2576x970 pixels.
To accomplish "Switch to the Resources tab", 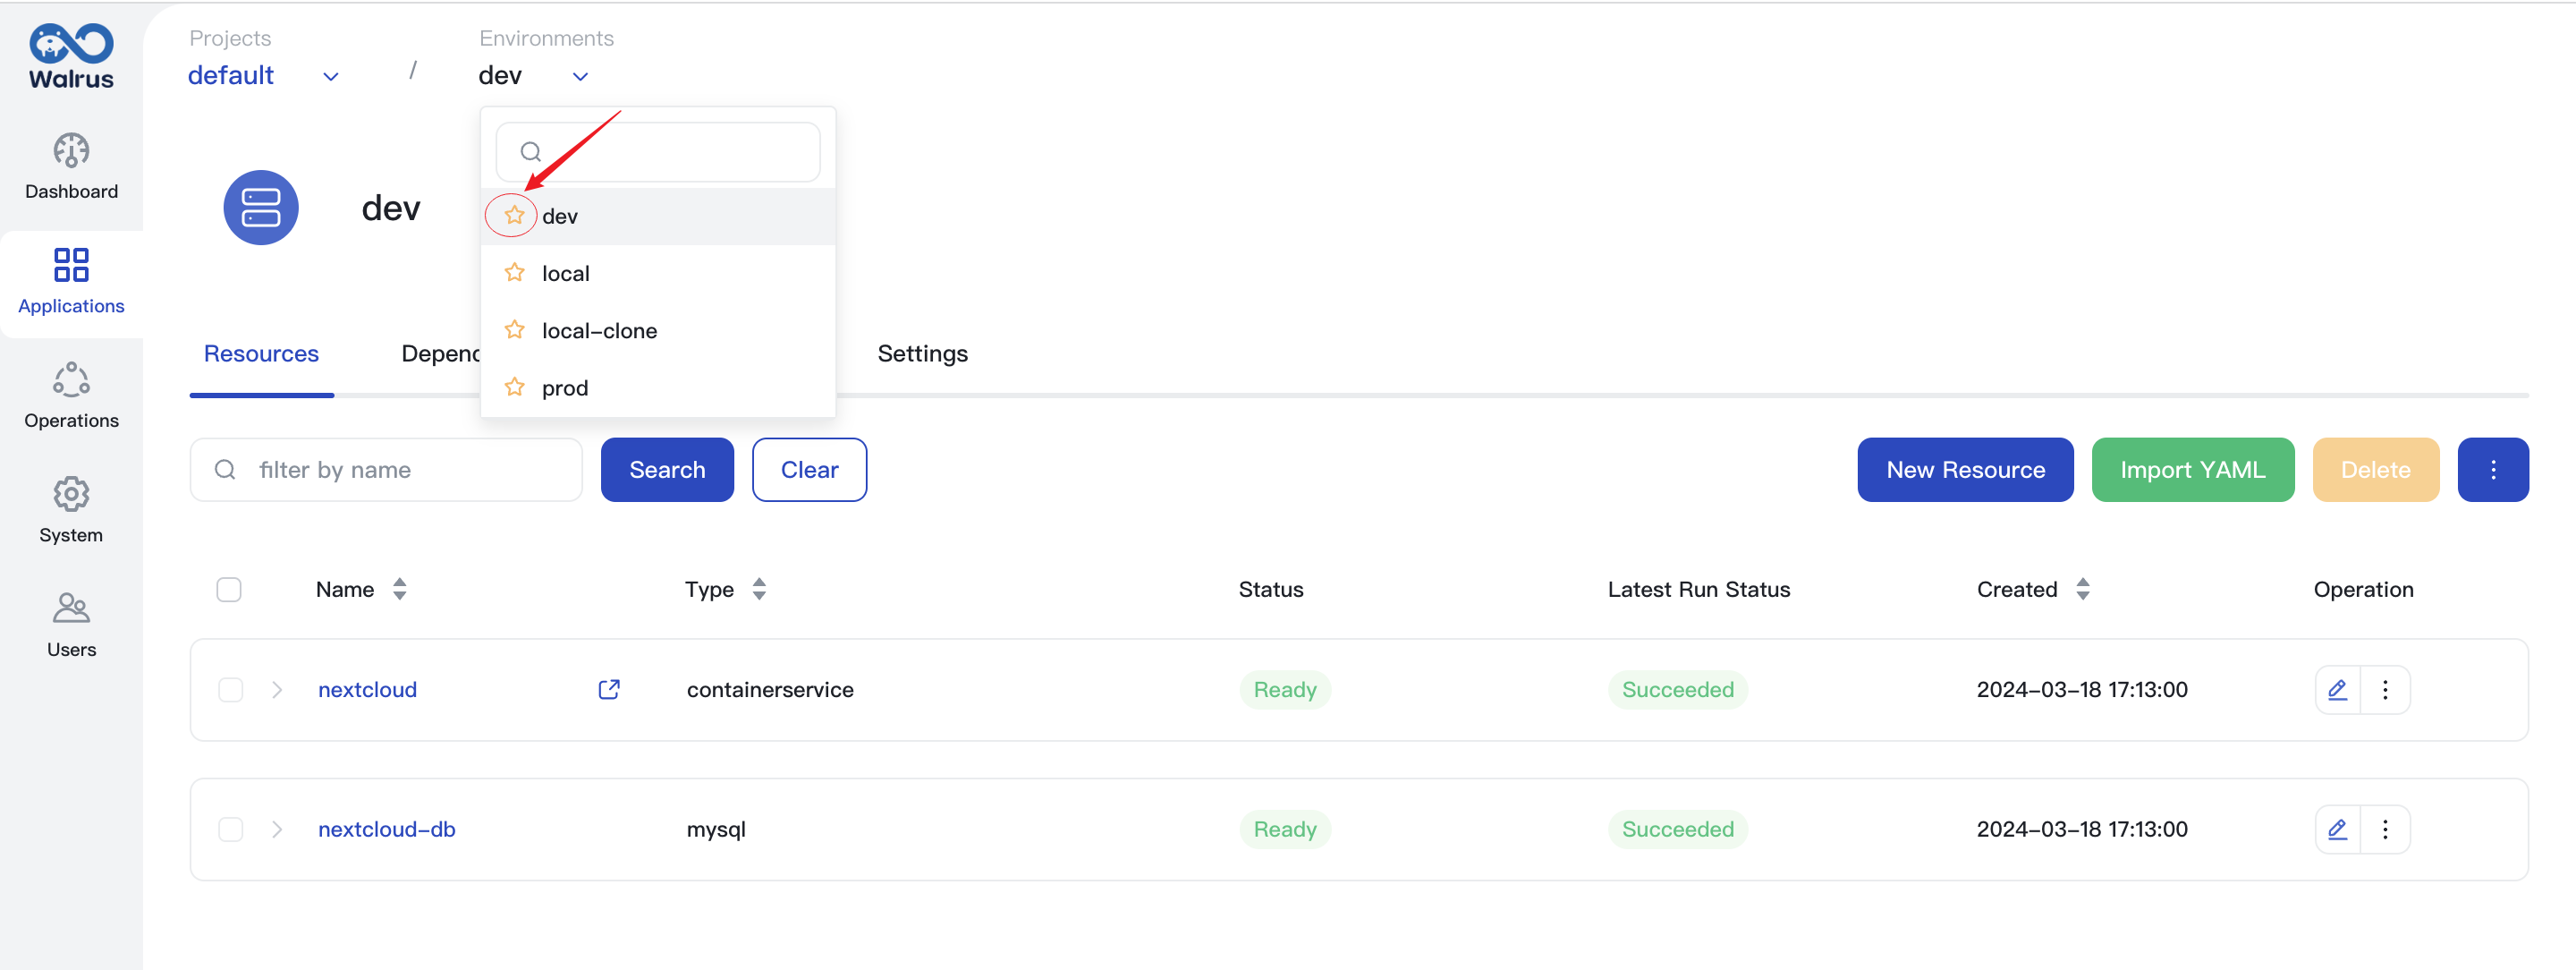I will point(261,353).
